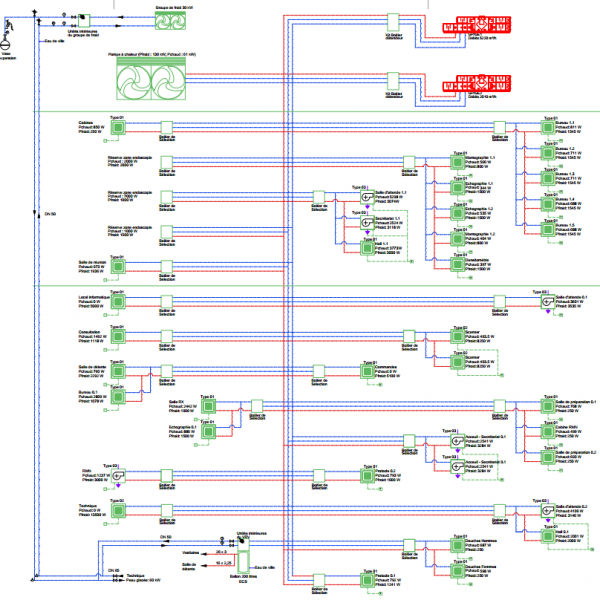Click the Salle de détente unit
The image size is (600, 600).
point(117,371)
